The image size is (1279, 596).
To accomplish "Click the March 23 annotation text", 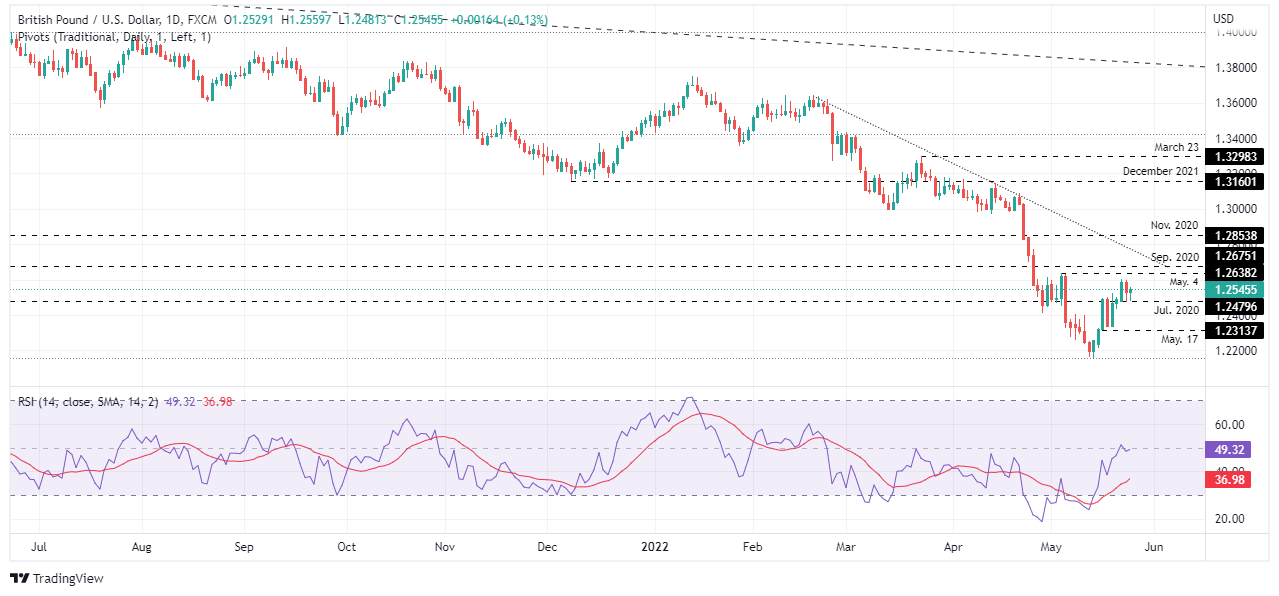I will (x=1175, y=147).
